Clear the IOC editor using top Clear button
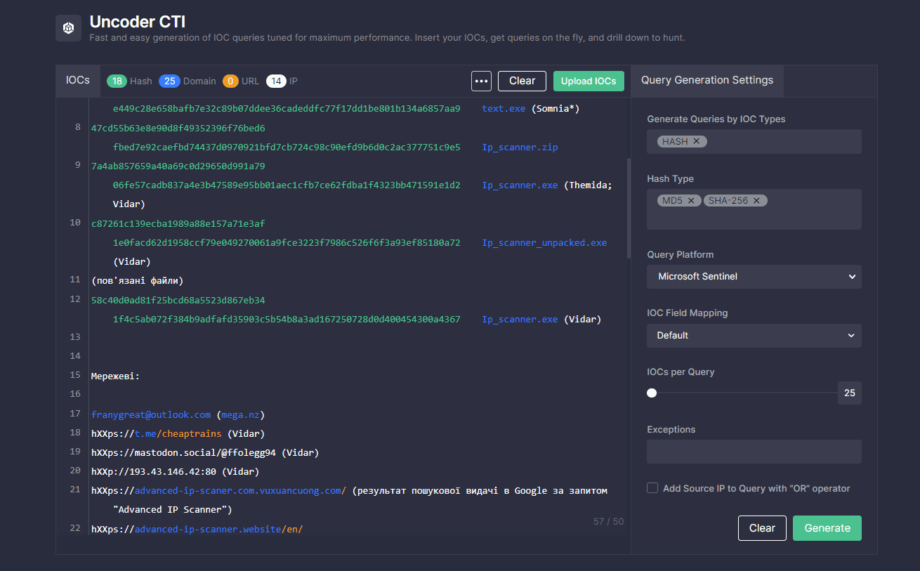The image size is (920, 571). tap(522, 81)
